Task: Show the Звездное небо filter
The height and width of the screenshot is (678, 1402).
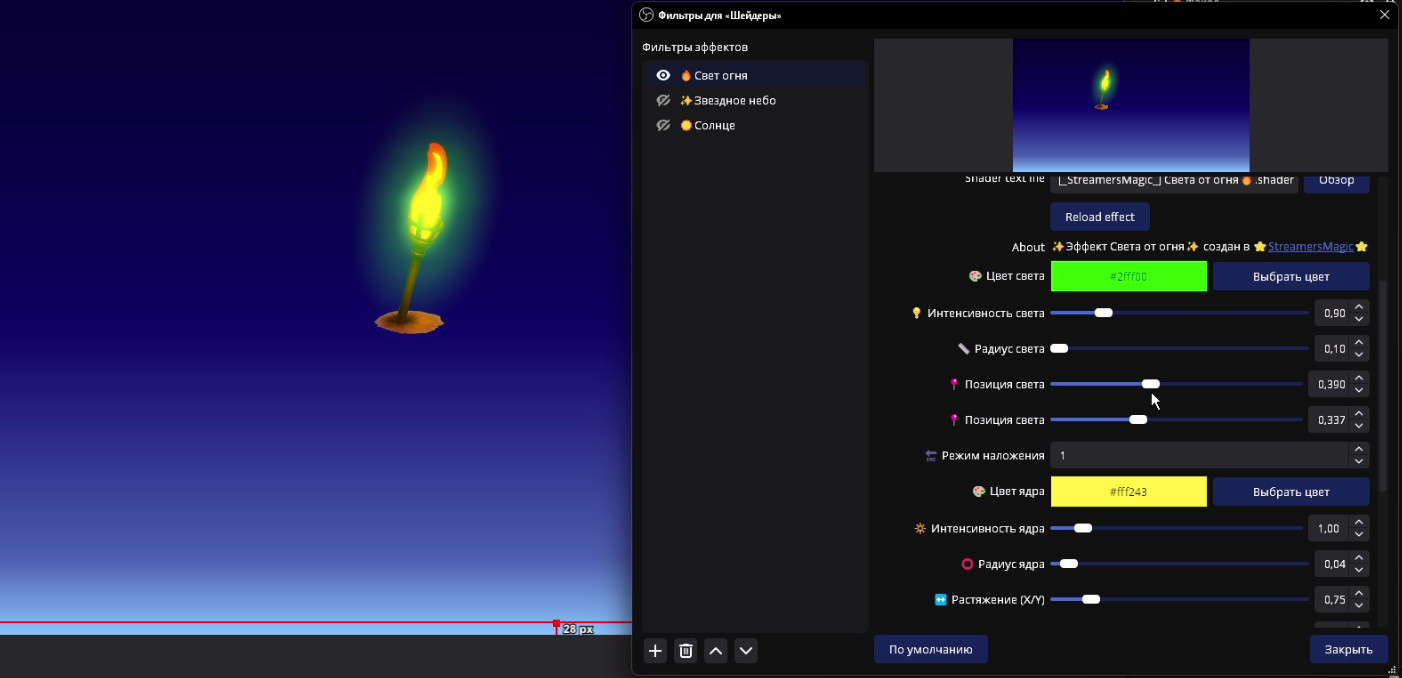Action: coord(662,101)
